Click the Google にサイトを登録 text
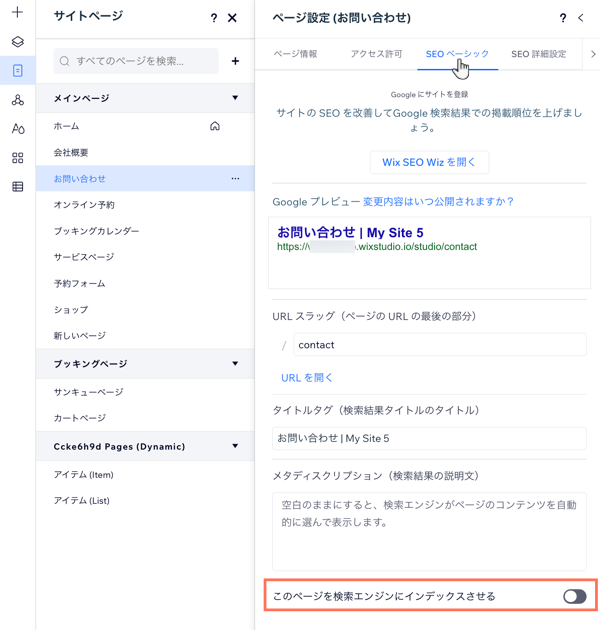The width and height of the screenshot is (600, 630). 429,94
